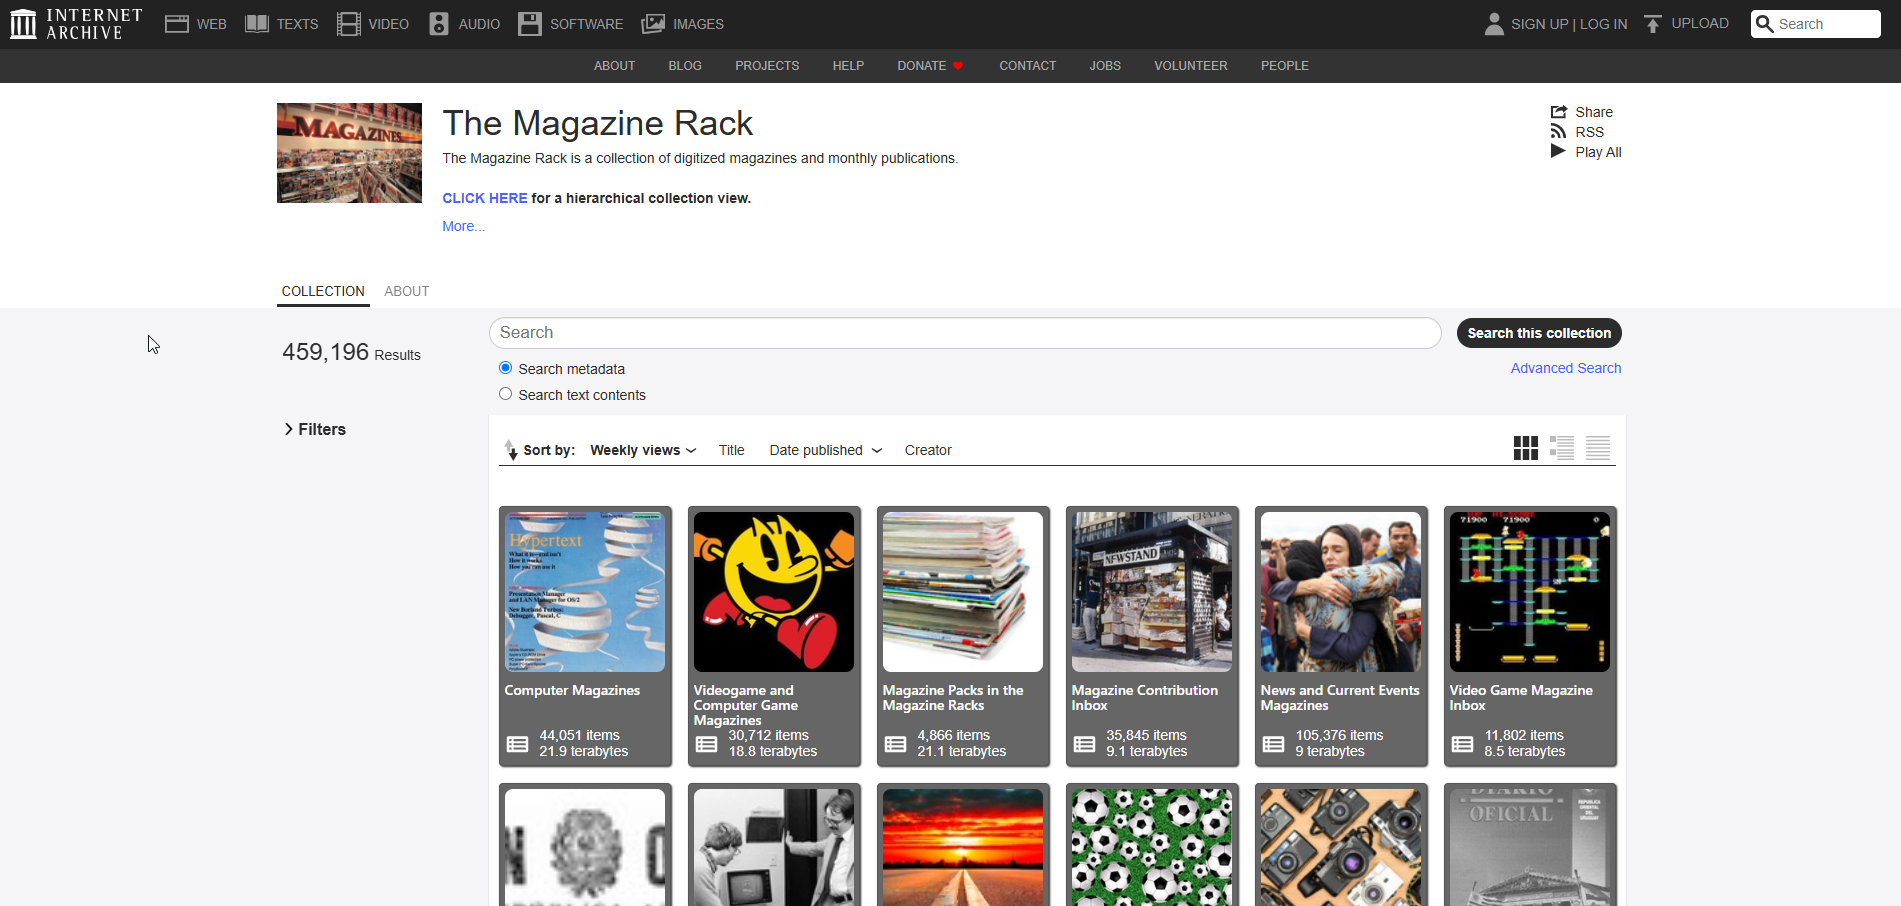The height and width of the screenshot is (906, 1901).
Task: Open BLOG in the top navigation
Action: click(x=685, y=66)
